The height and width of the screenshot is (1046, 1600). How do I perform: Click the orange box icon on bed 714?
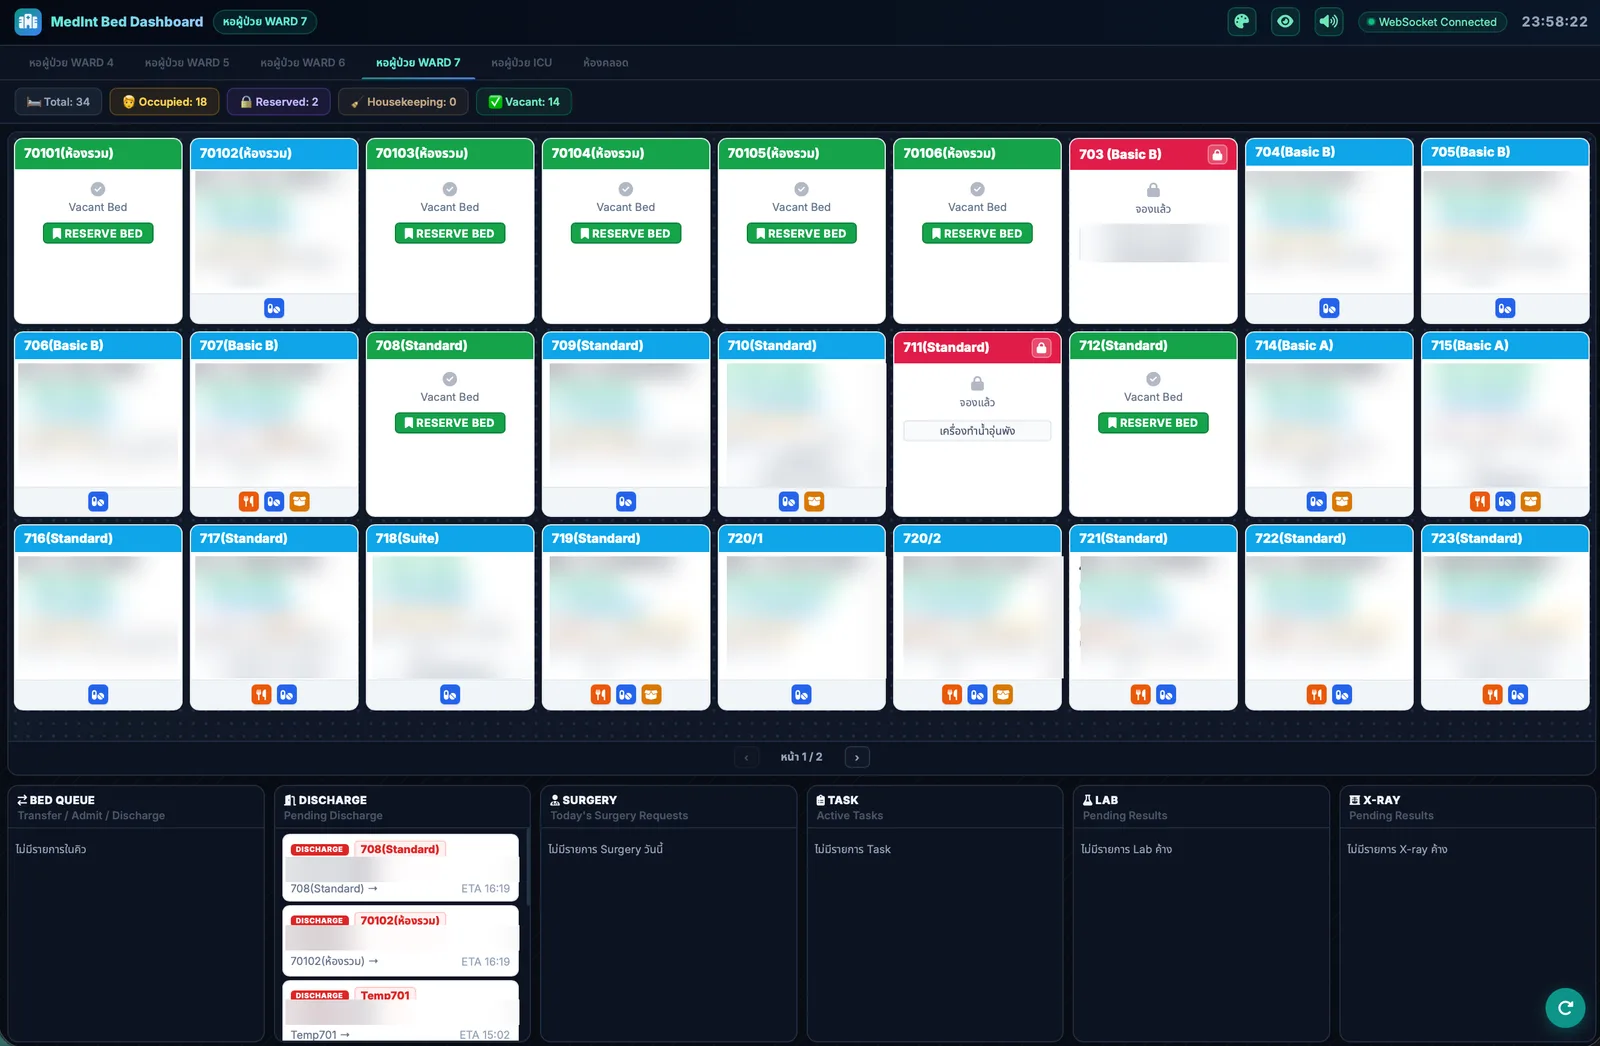click(x=1342, y=501)
